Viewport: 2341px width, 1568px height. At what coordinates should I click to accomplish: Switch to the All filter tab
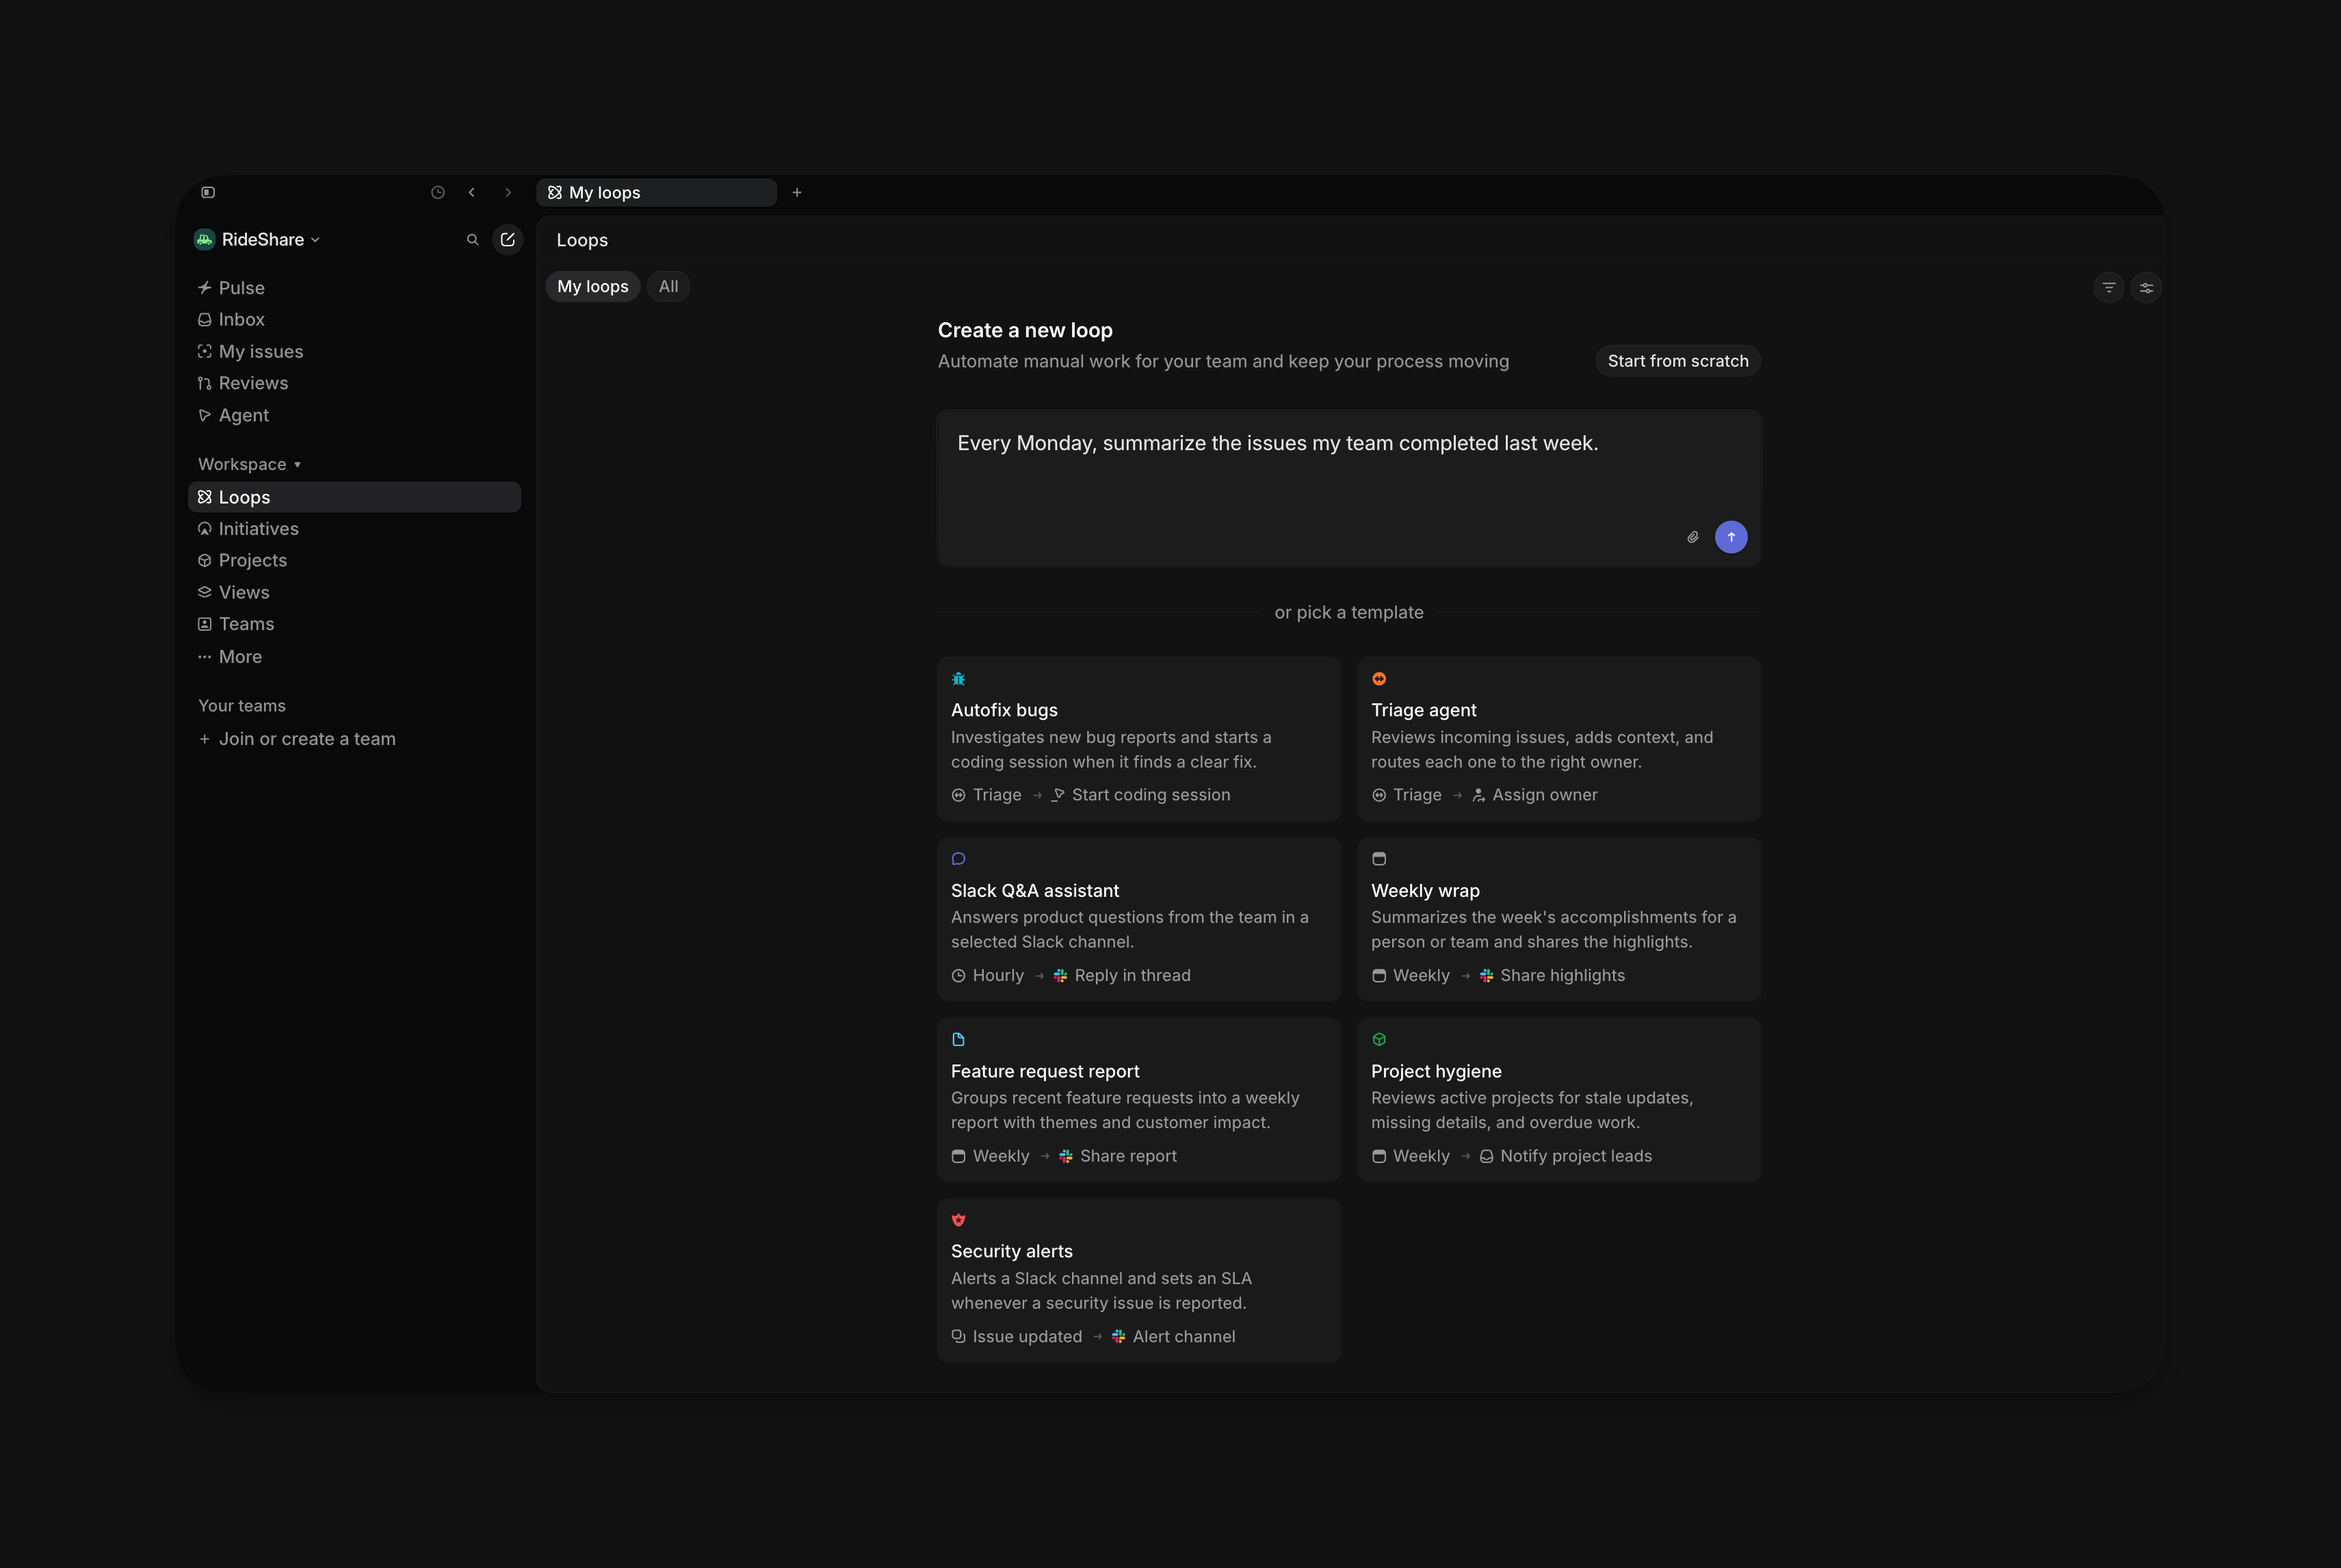[x=668, y=287]
